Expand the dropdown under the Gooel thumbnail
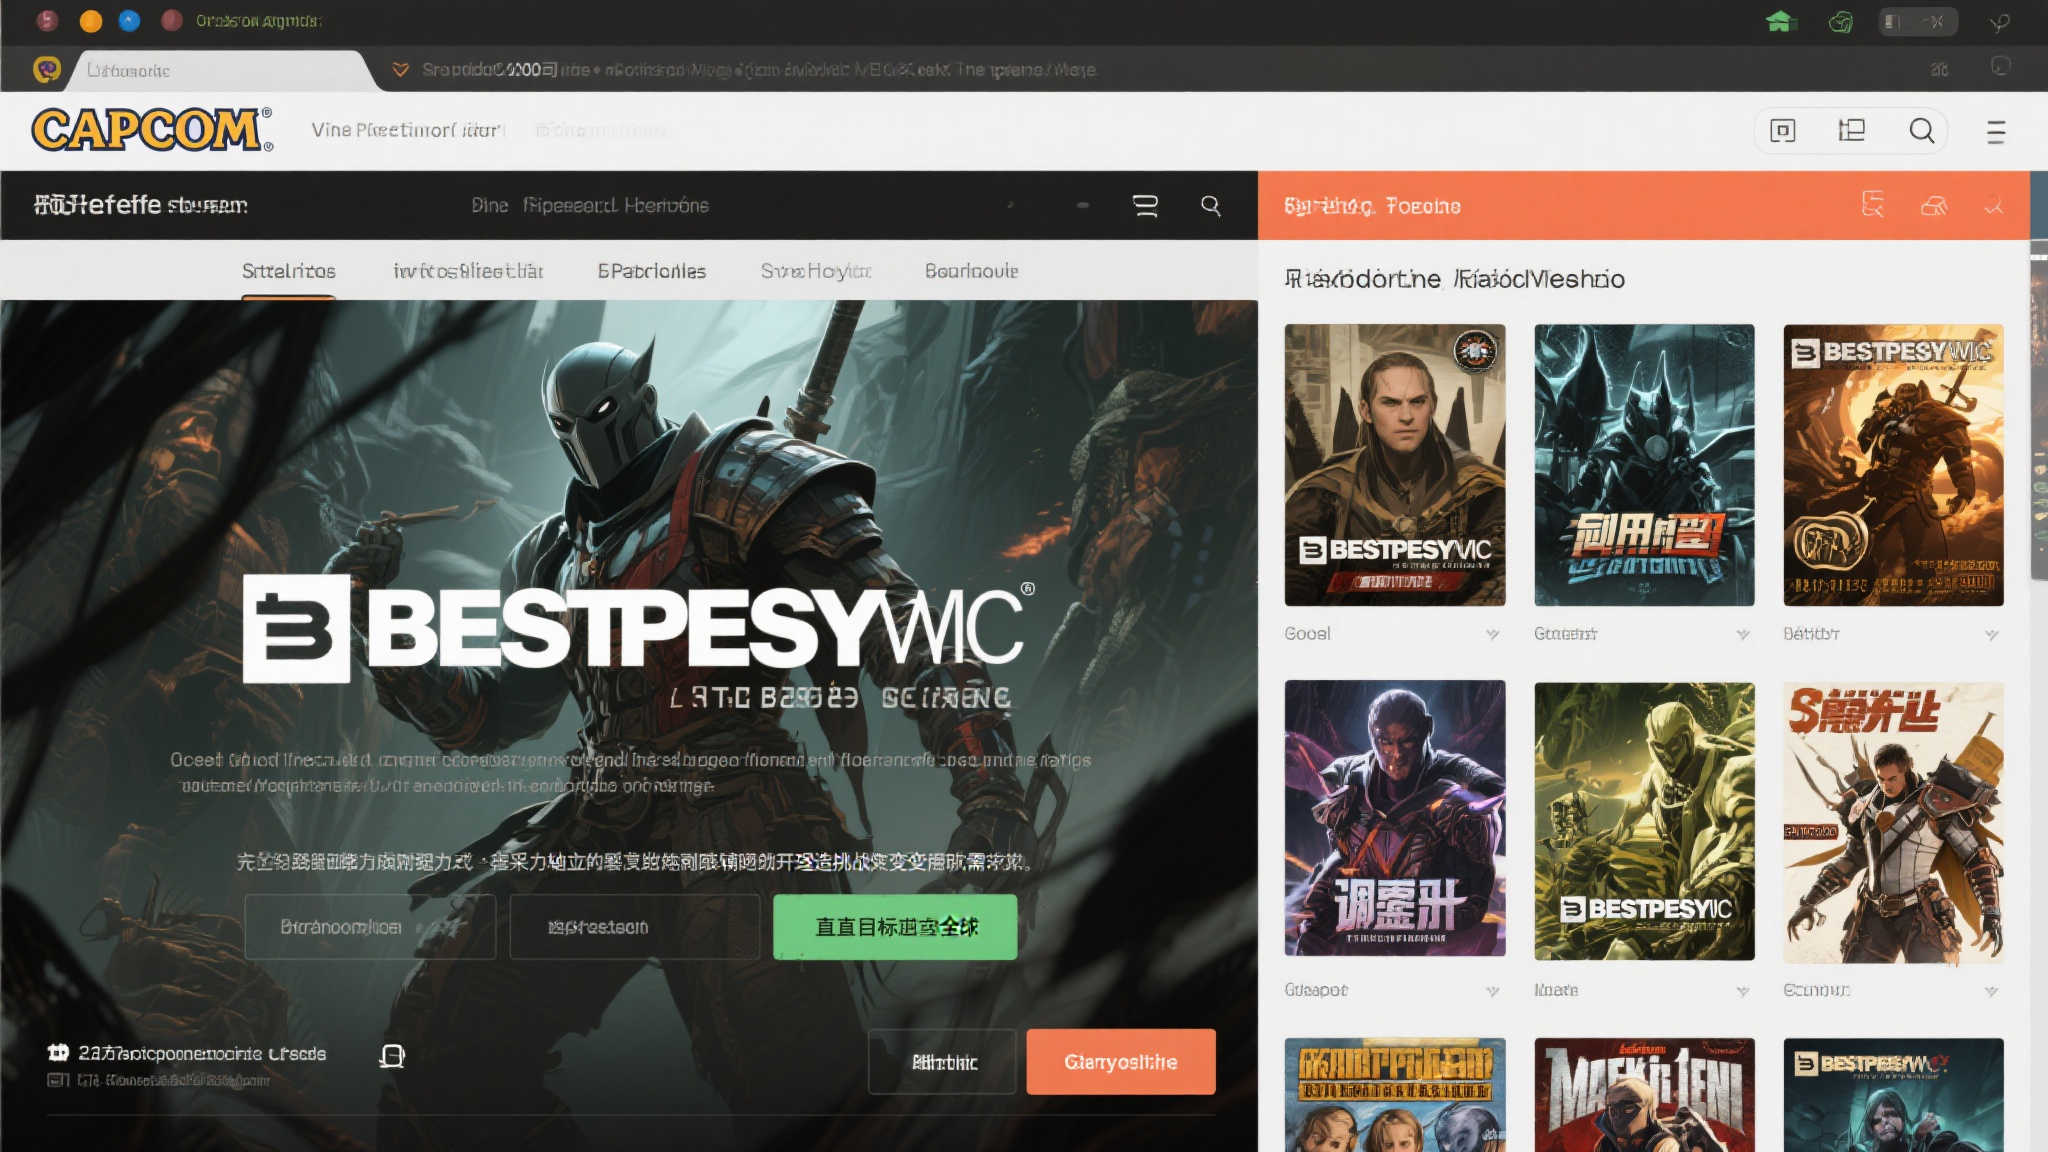This screenshot has height=1152, width=2048. coord(1495,634)
